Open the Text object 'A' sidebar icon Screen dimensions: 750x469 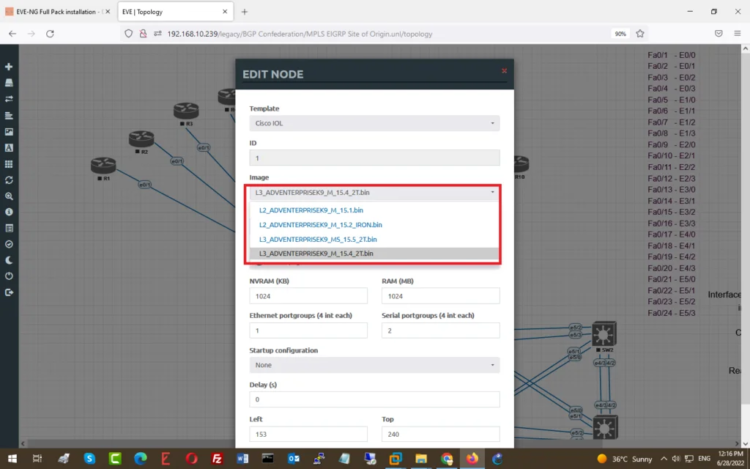click(9, 148)
